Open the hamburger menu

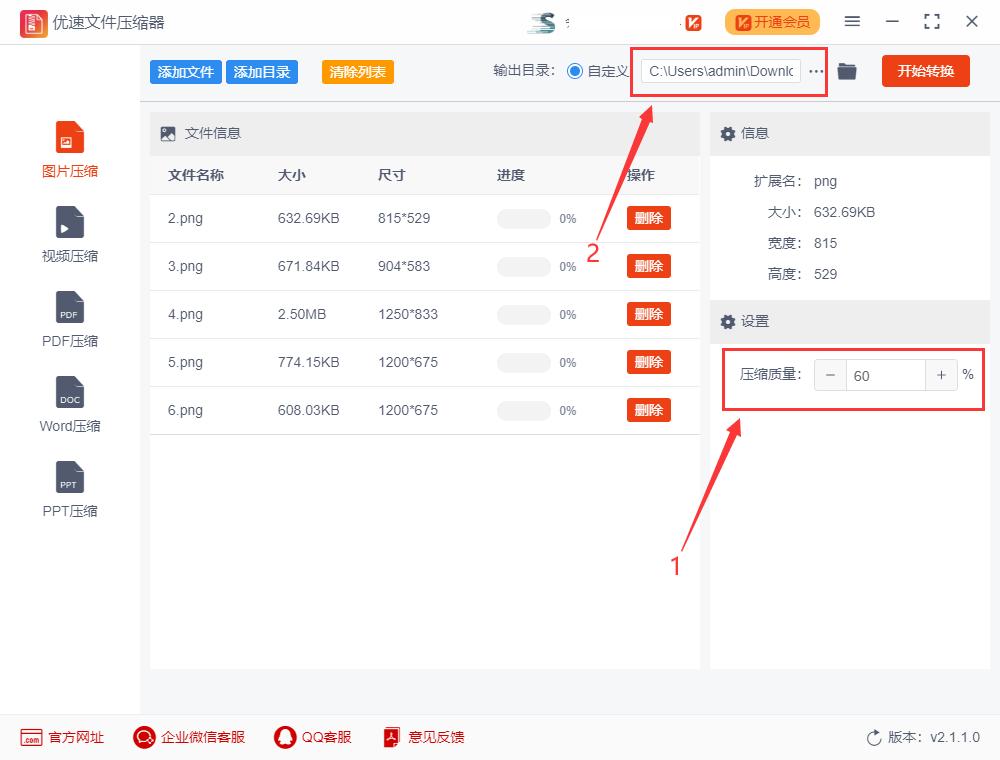(x=852, y=21)
